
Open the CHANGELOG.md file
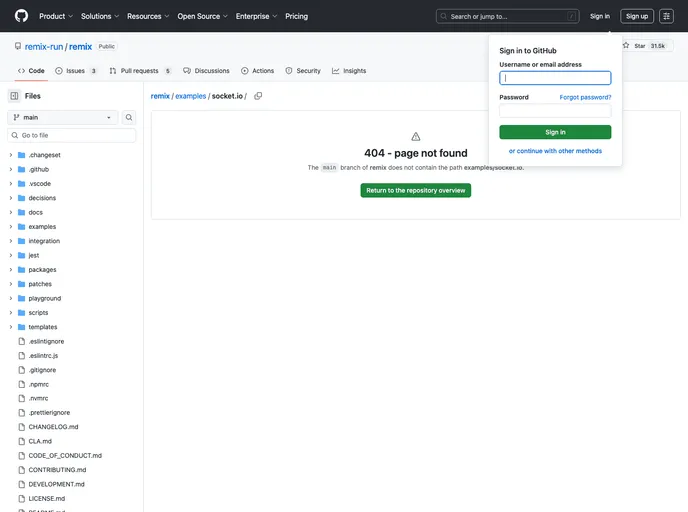(x=53, y=427)
